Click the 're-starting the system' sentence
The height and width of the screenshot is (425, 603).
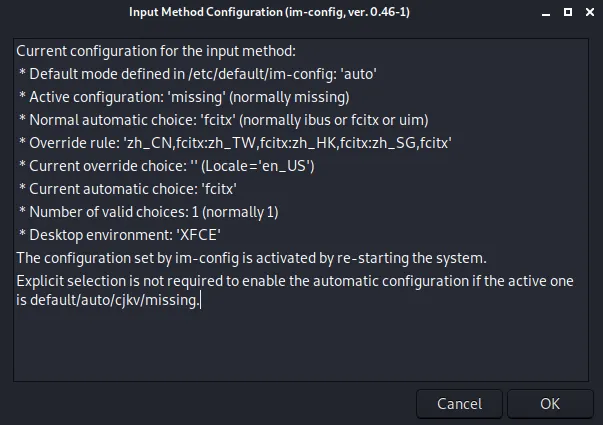(x=250, y=258)
